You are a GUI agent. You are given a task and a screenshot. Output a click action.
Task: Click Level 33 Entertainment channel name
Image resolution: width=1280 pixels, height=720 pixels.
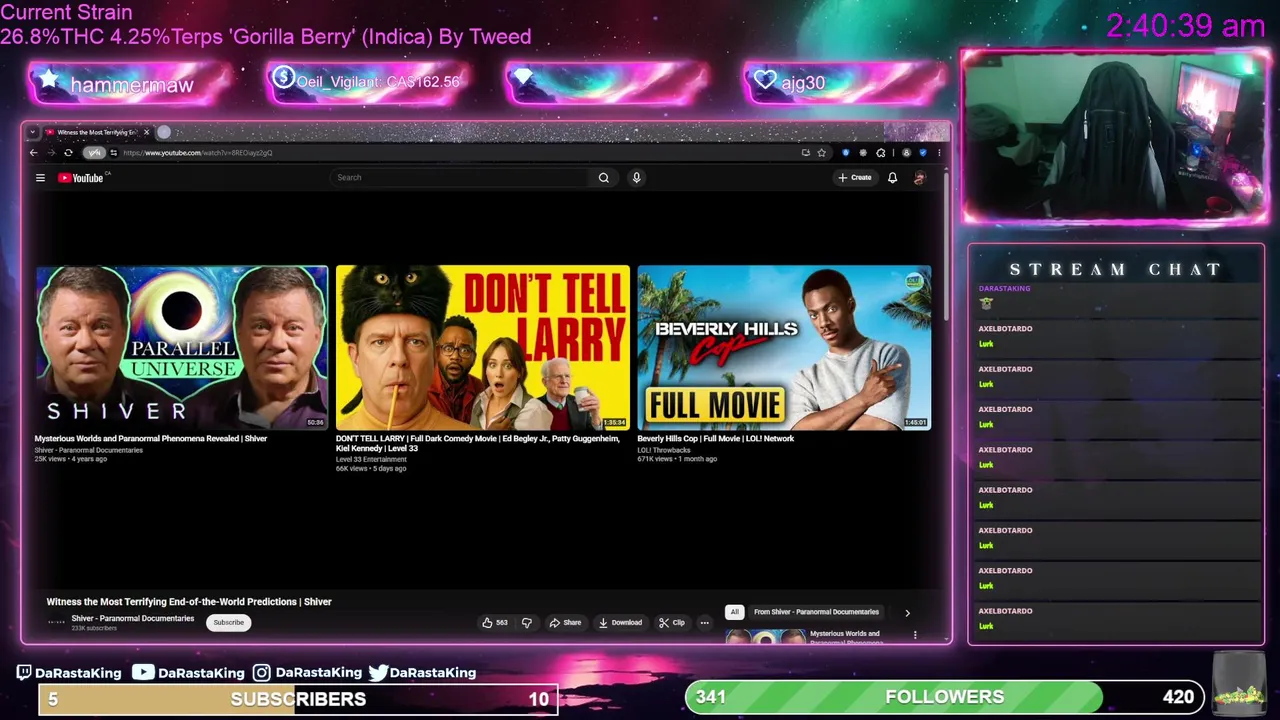371,459
